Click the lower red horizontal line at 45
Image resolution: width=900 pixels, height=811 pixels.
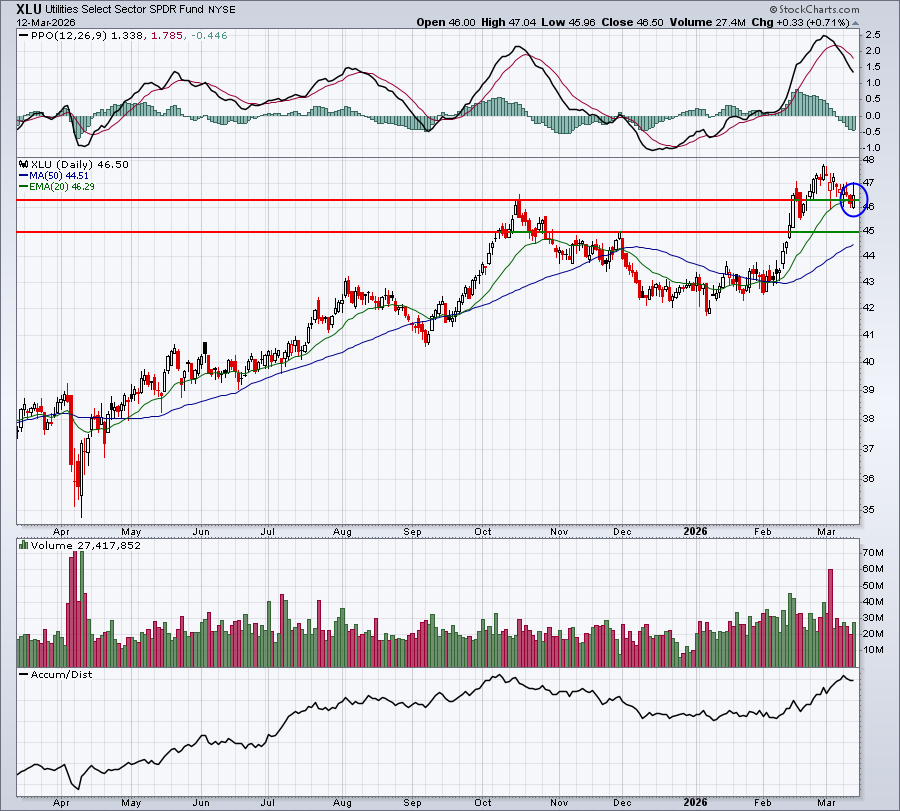click(402, 232)
